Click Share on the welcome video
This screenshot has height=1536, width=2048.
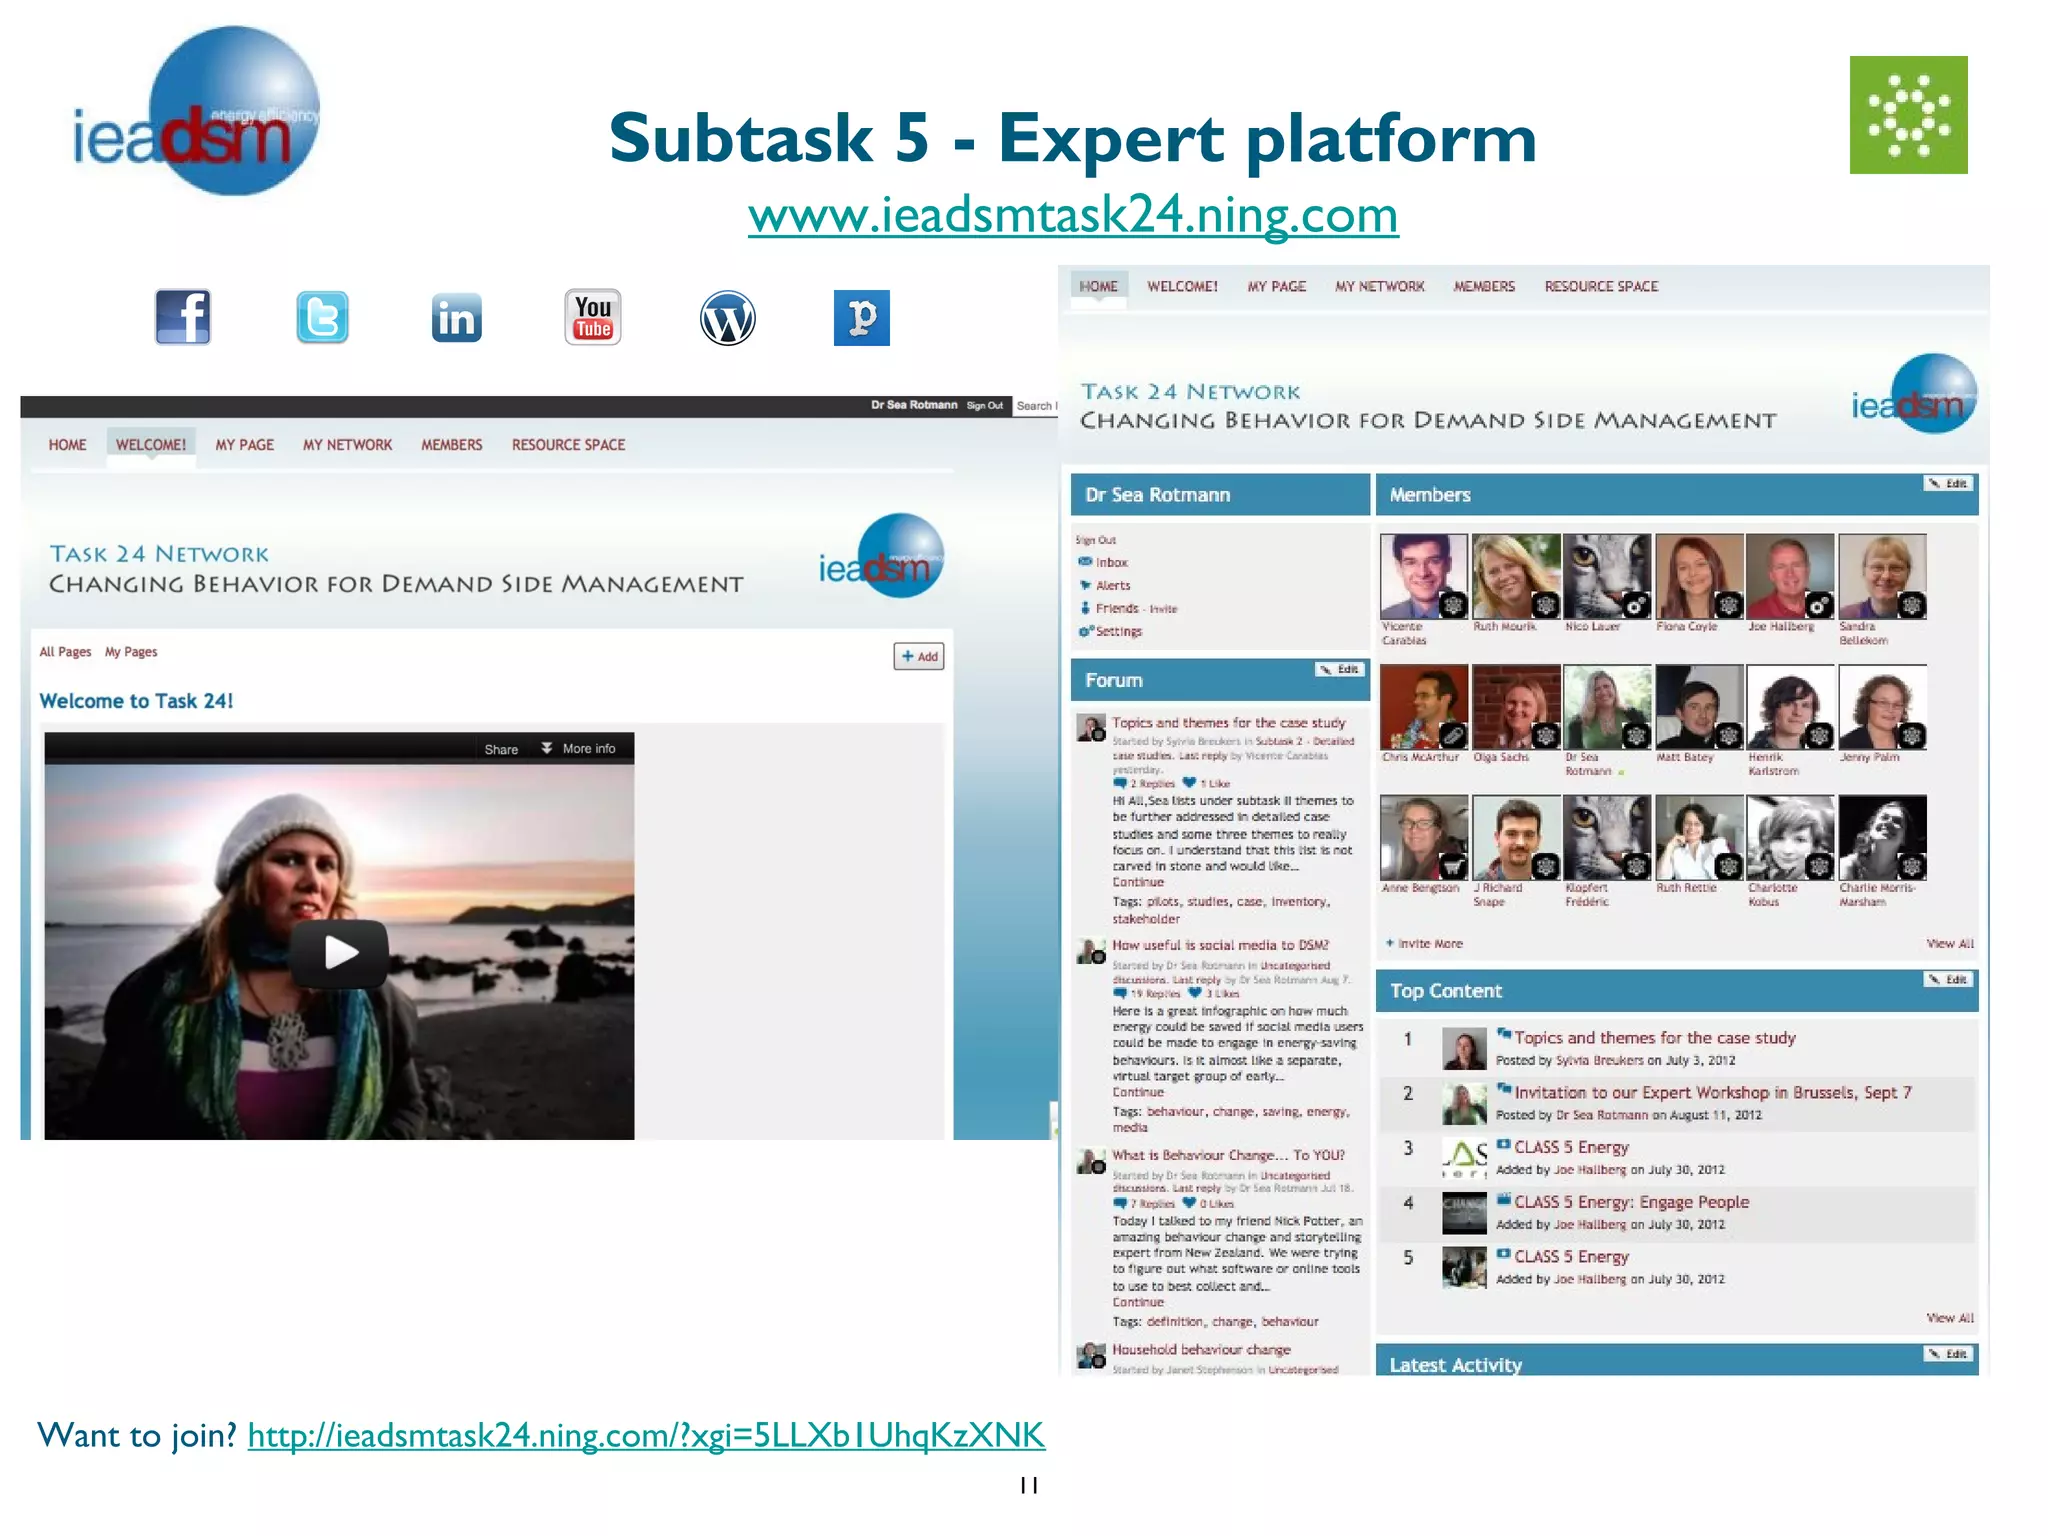501,749
